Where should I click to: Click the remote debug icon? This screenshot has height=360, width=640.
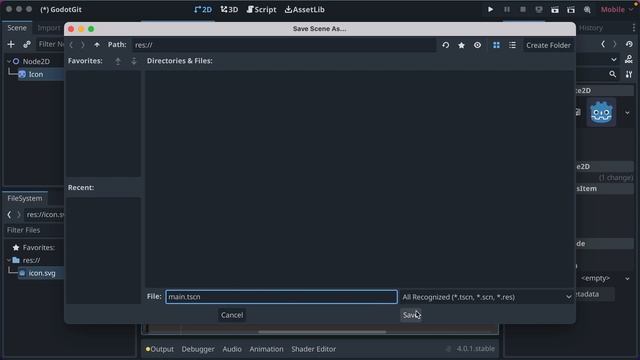[539, 9]
